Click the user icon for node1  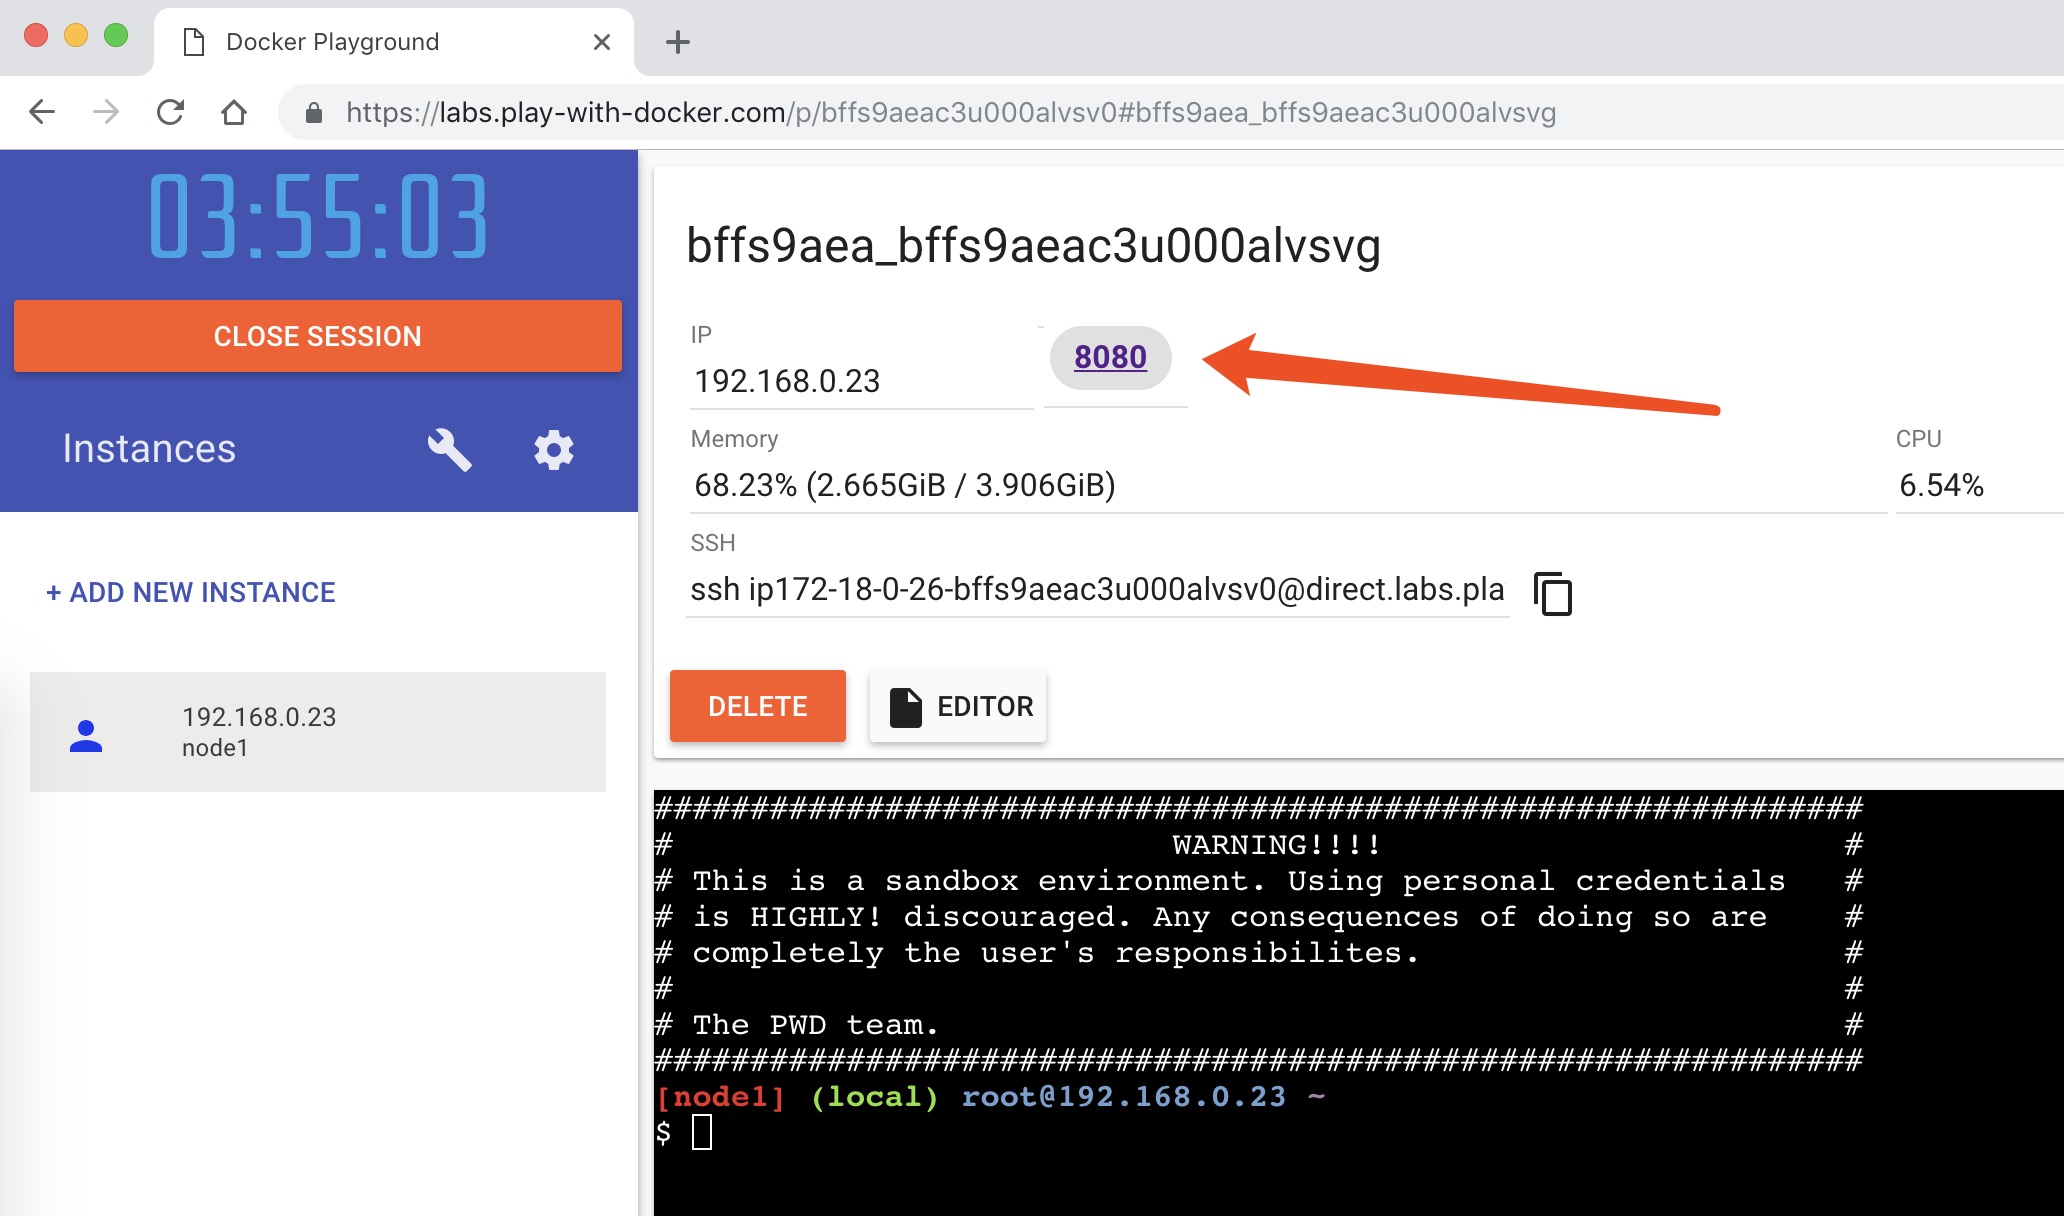coord(86,735)
